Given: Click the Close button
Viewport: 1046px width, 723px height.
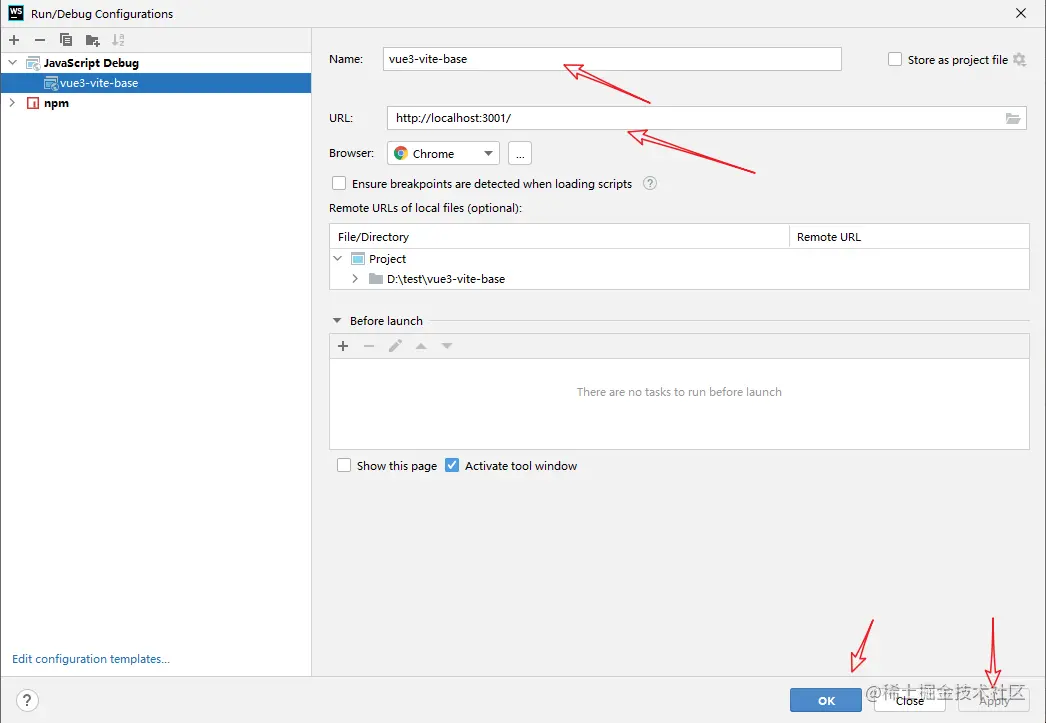Looking at the screenshot, I should click(x=909, y=700).
